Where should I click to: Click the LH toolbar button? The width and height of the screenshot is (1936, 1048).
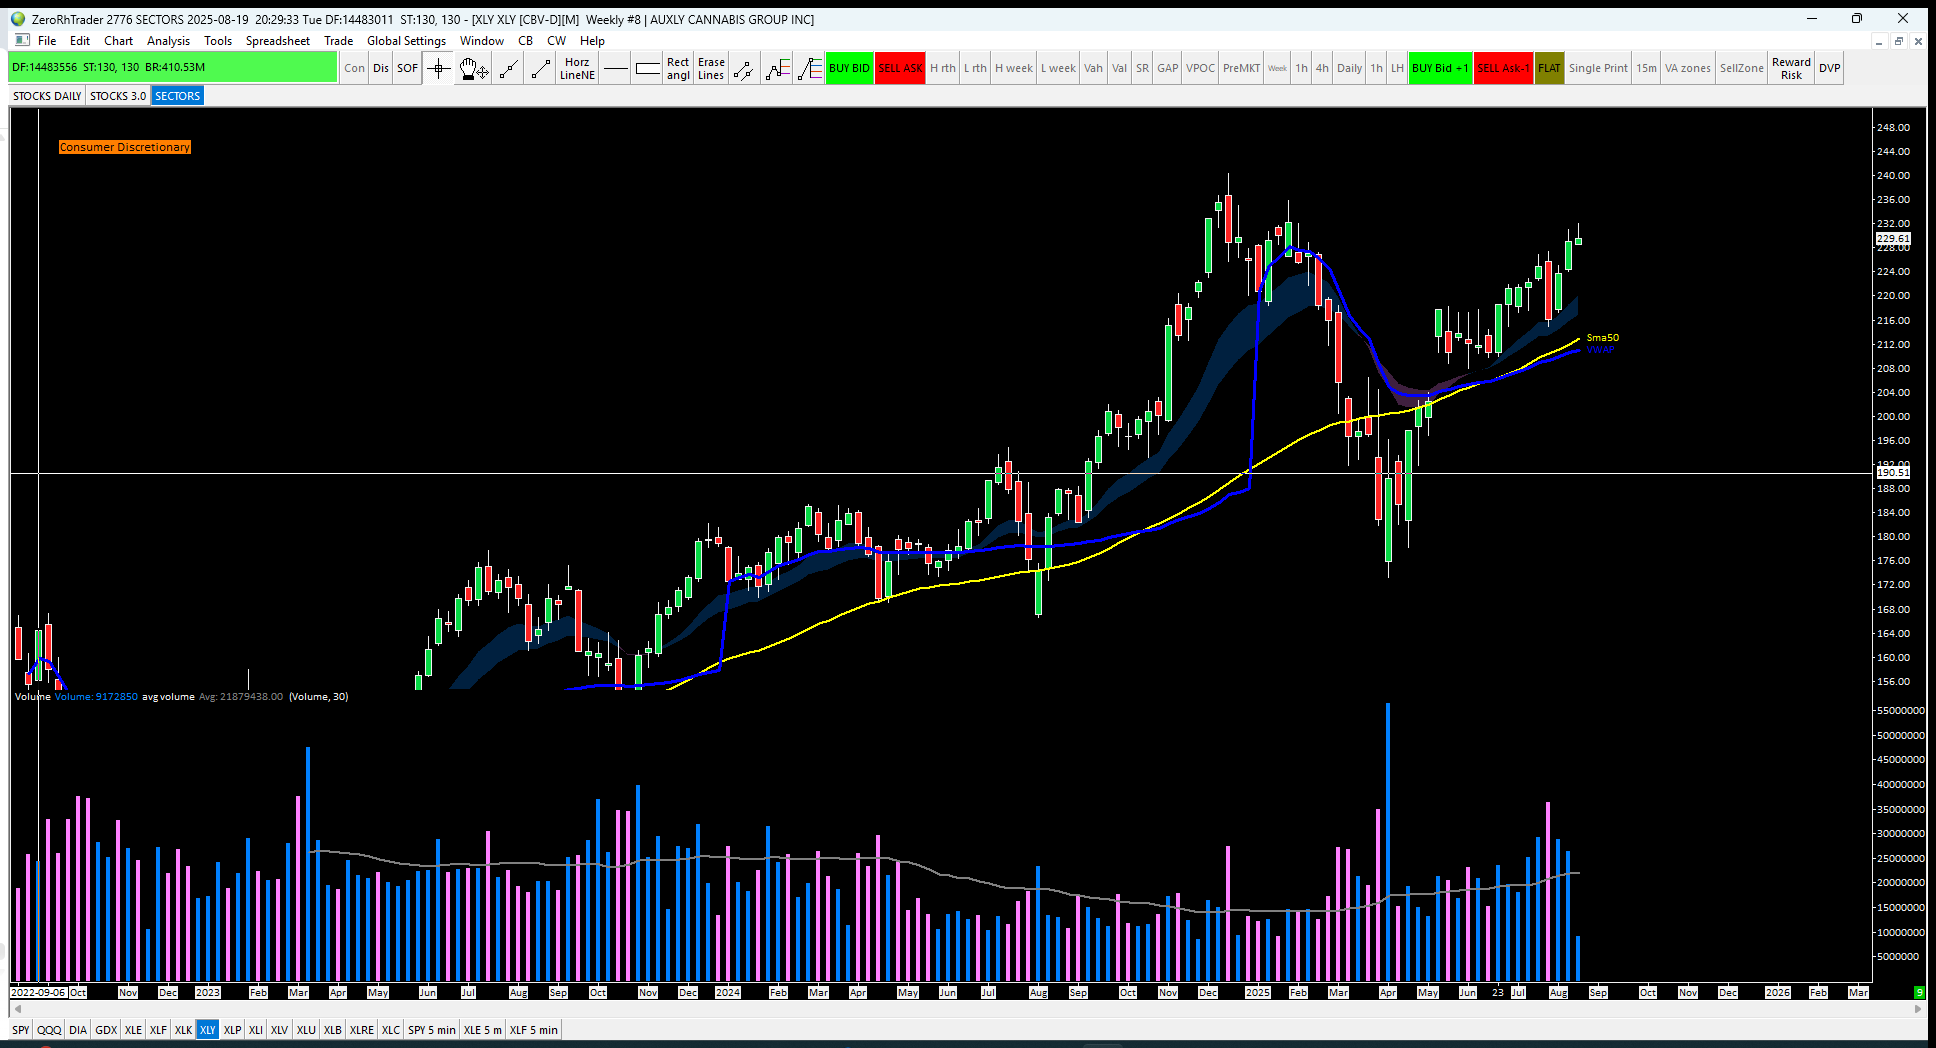tap(1397, 68)
